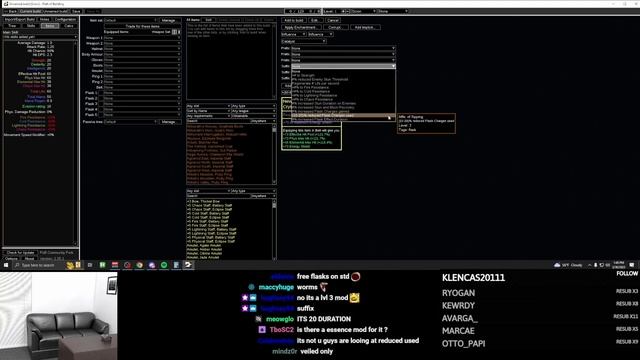Toggle the Flask 2 active checkbox
The image size is (640, 360).
[101, 98]
